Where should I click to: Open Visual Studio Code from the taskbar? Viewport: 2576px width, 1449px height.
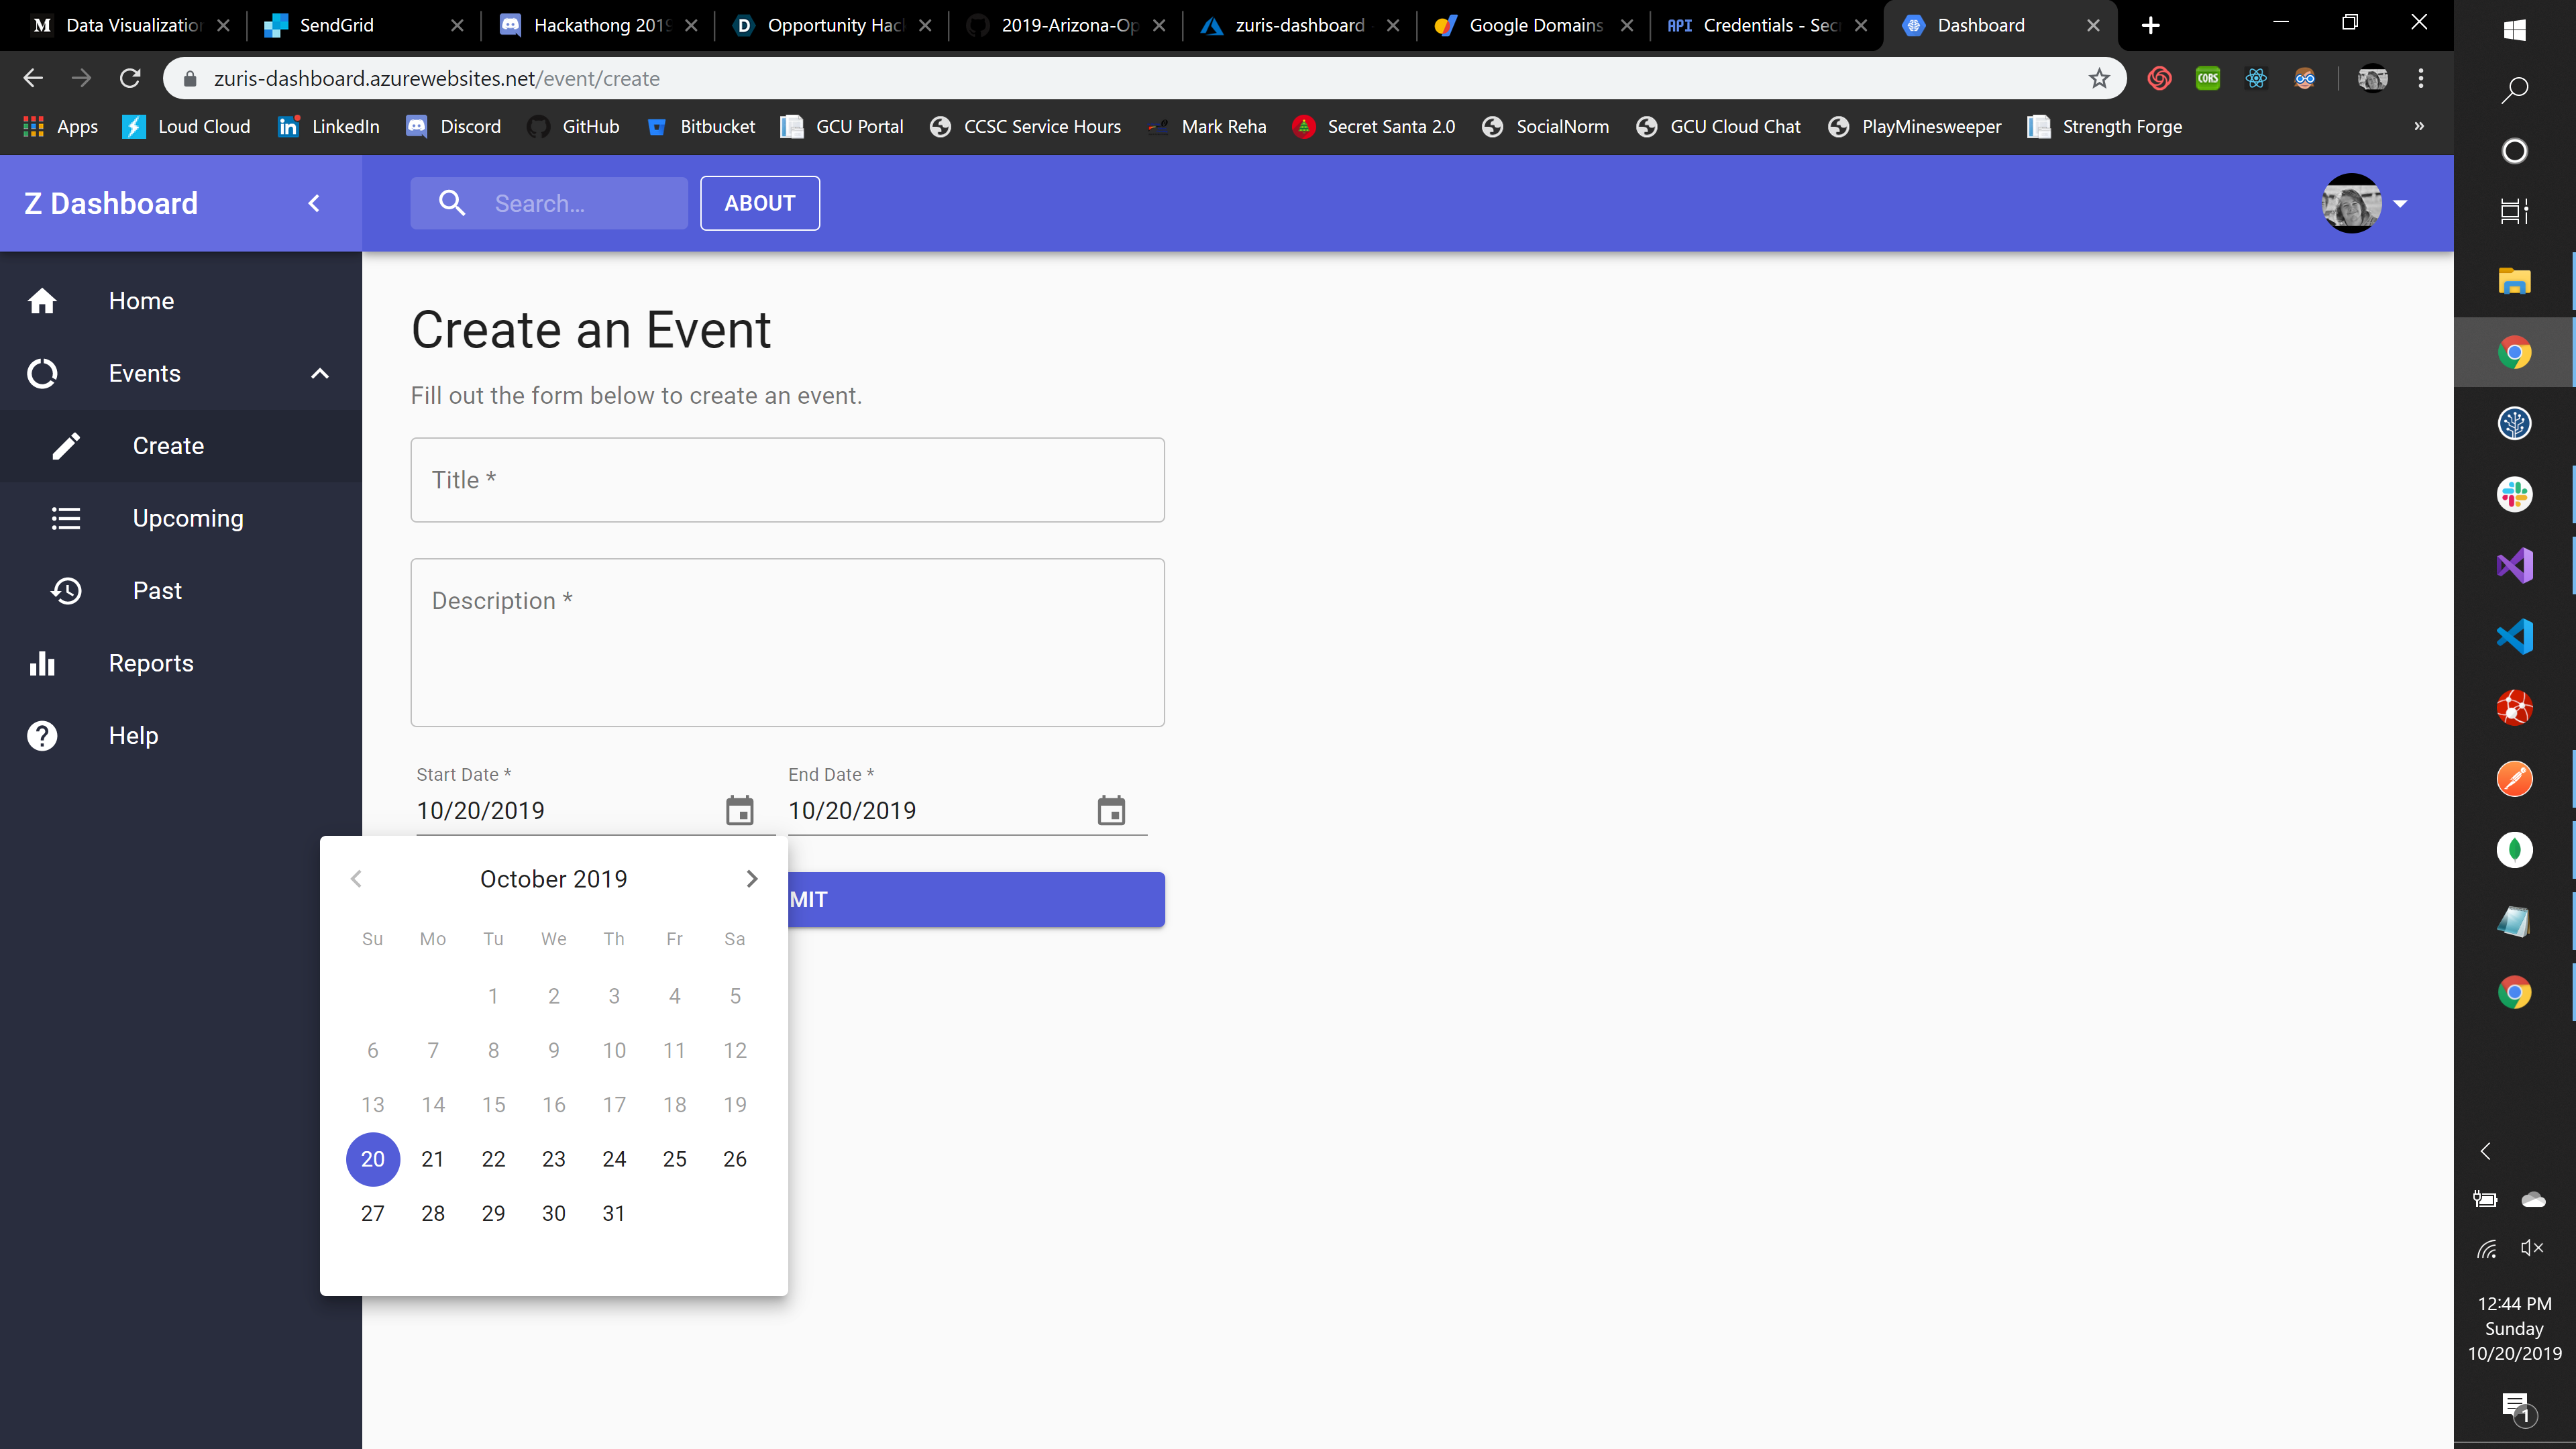(x=2514, y=637)
